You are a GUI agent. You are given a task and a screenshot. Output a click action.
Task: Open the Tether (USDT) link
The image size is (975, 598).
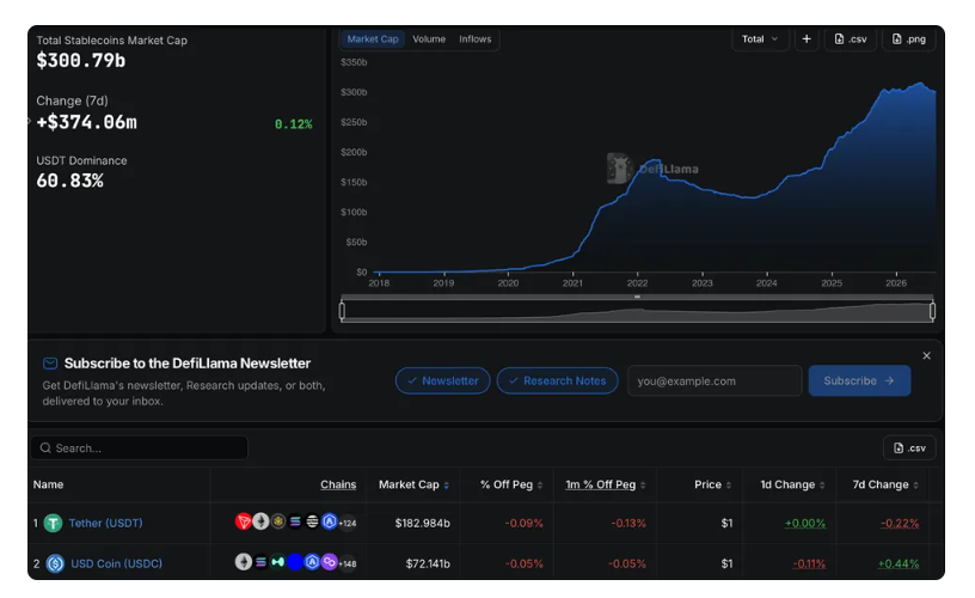pos(106,523)
